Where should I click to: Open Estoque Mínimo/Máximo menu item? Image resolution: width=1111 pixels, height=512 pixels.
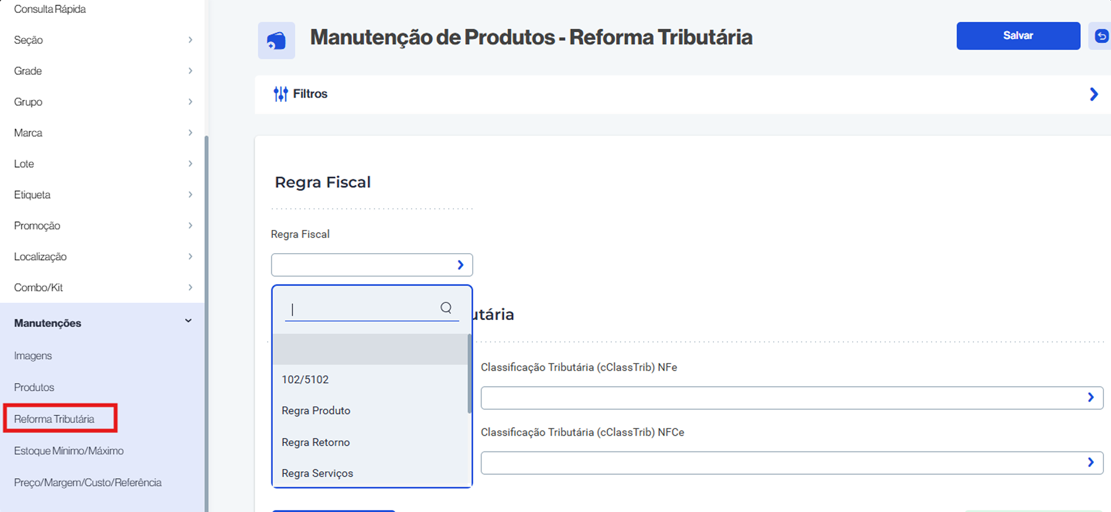(69, 451)
